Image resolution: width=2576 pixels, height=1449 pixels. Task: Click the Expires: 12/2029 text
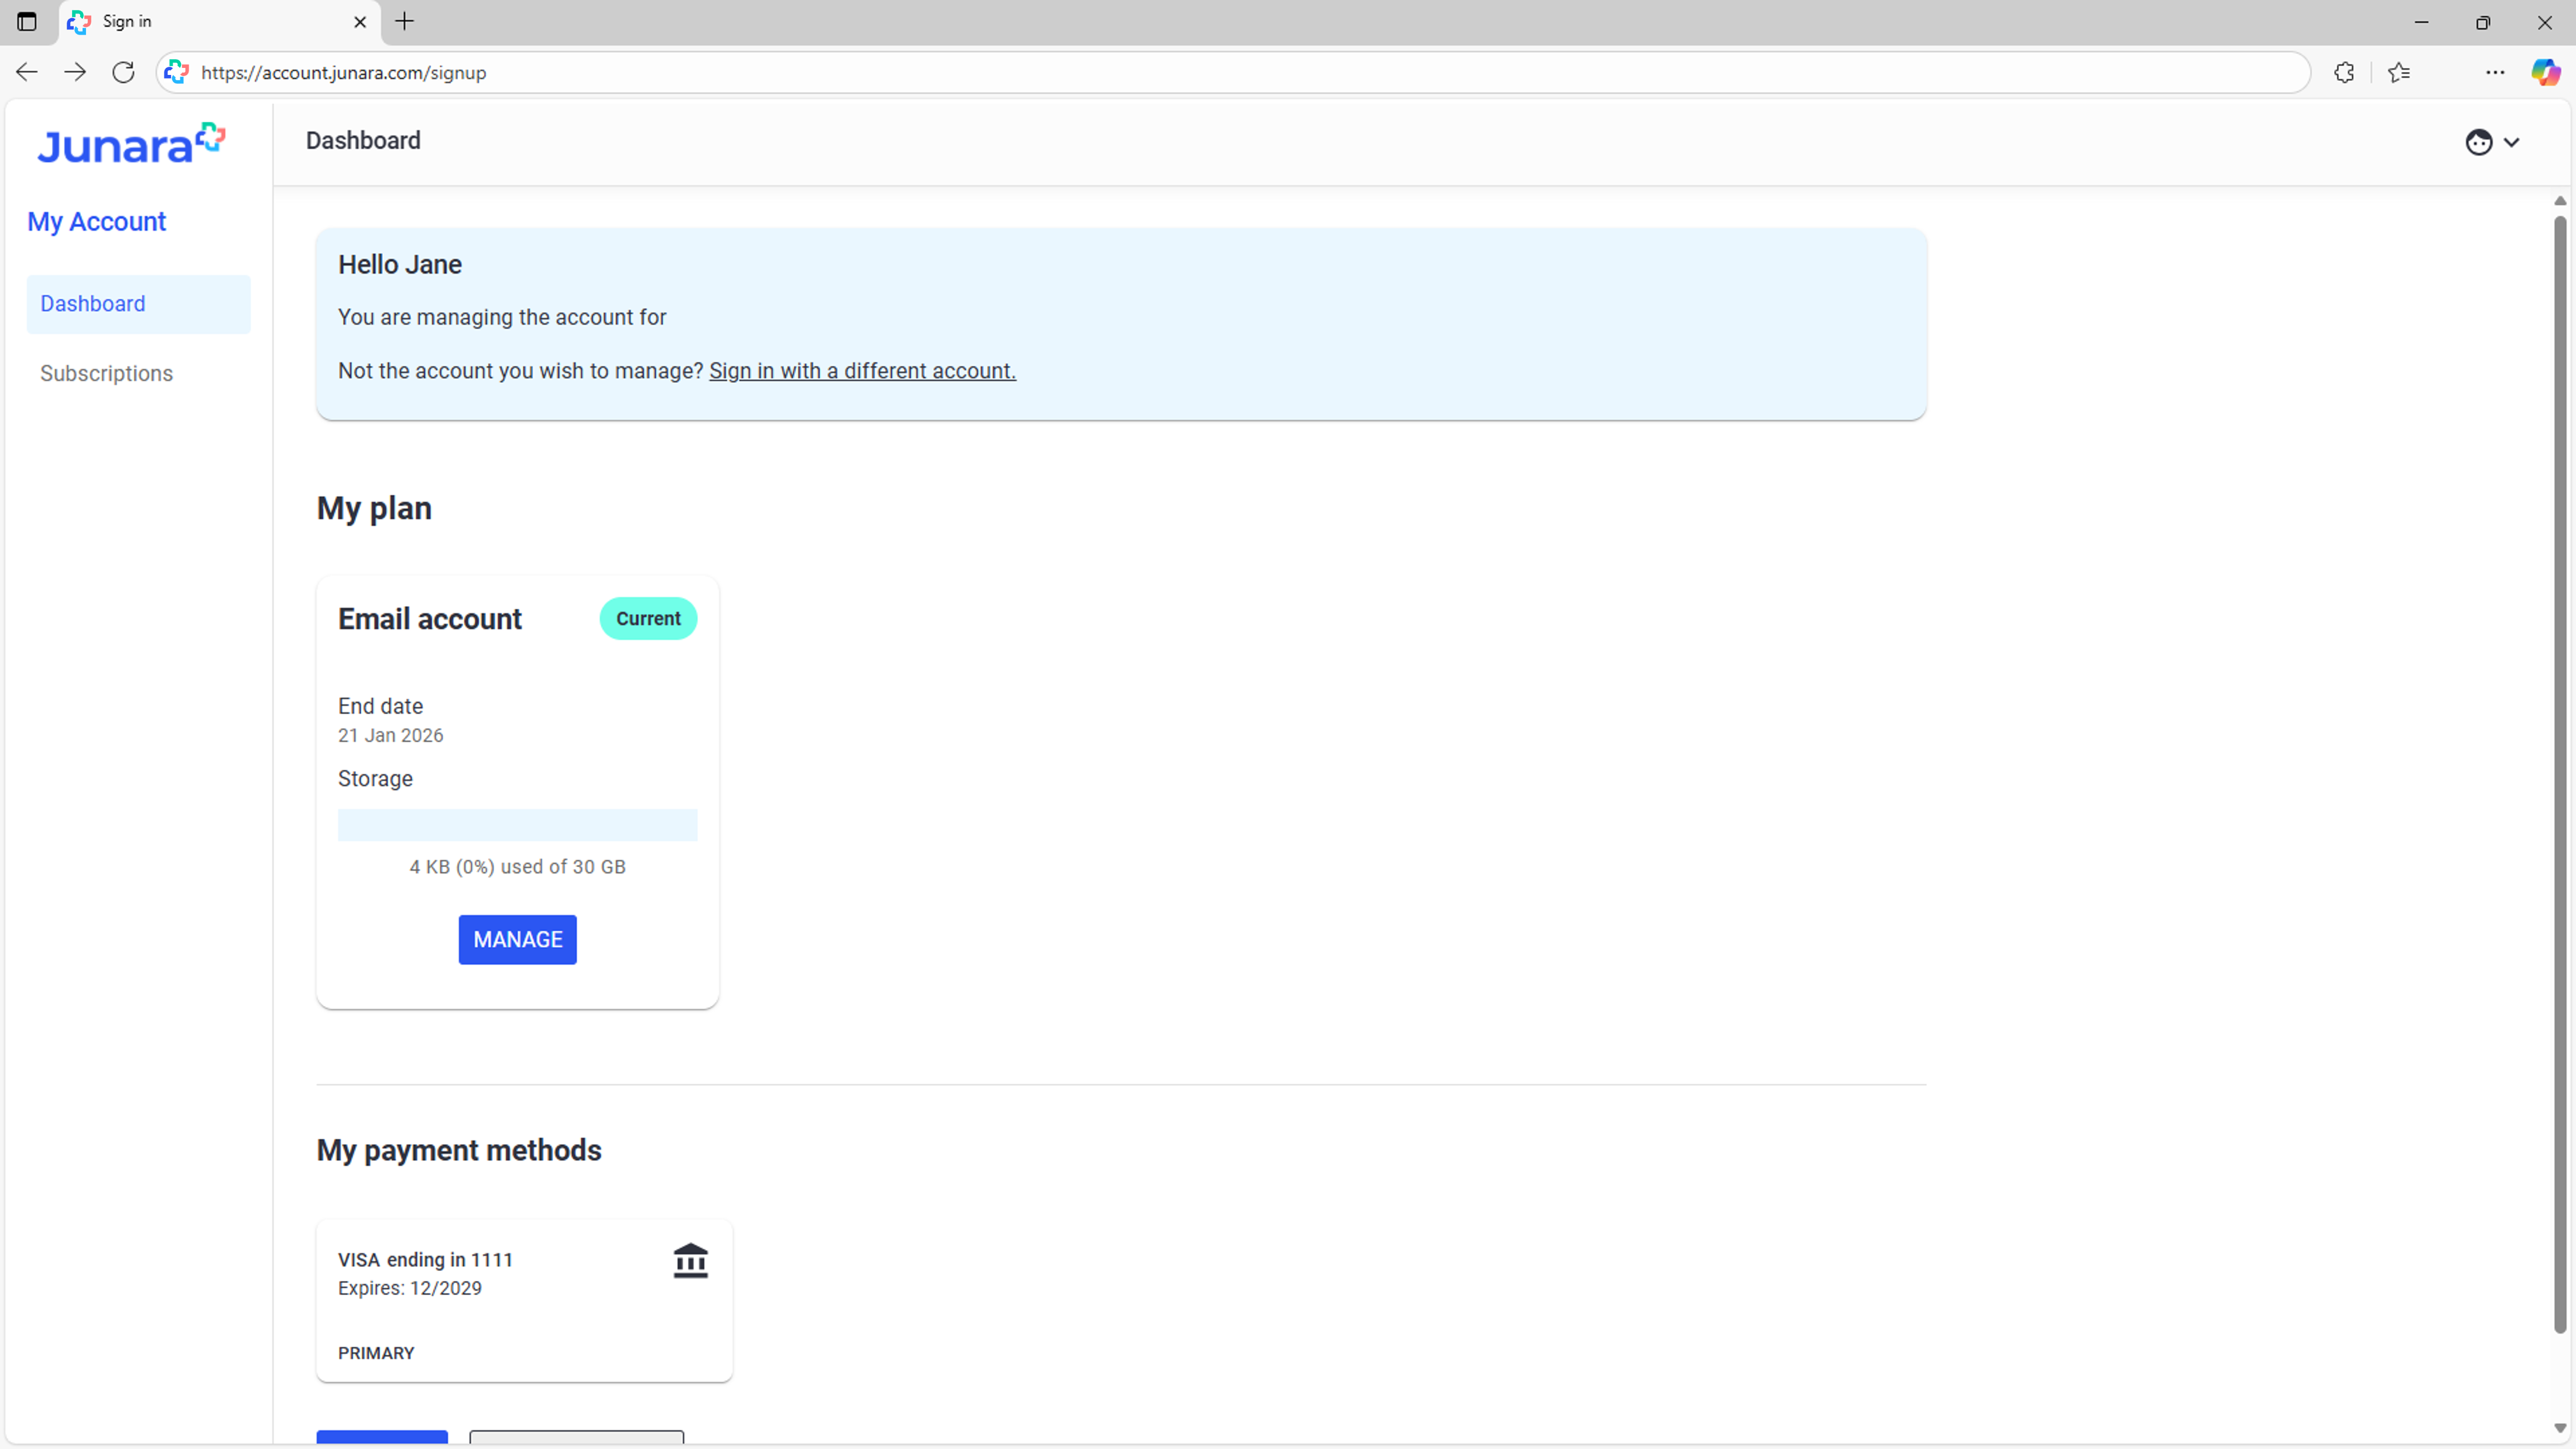tap(410, 1288)
